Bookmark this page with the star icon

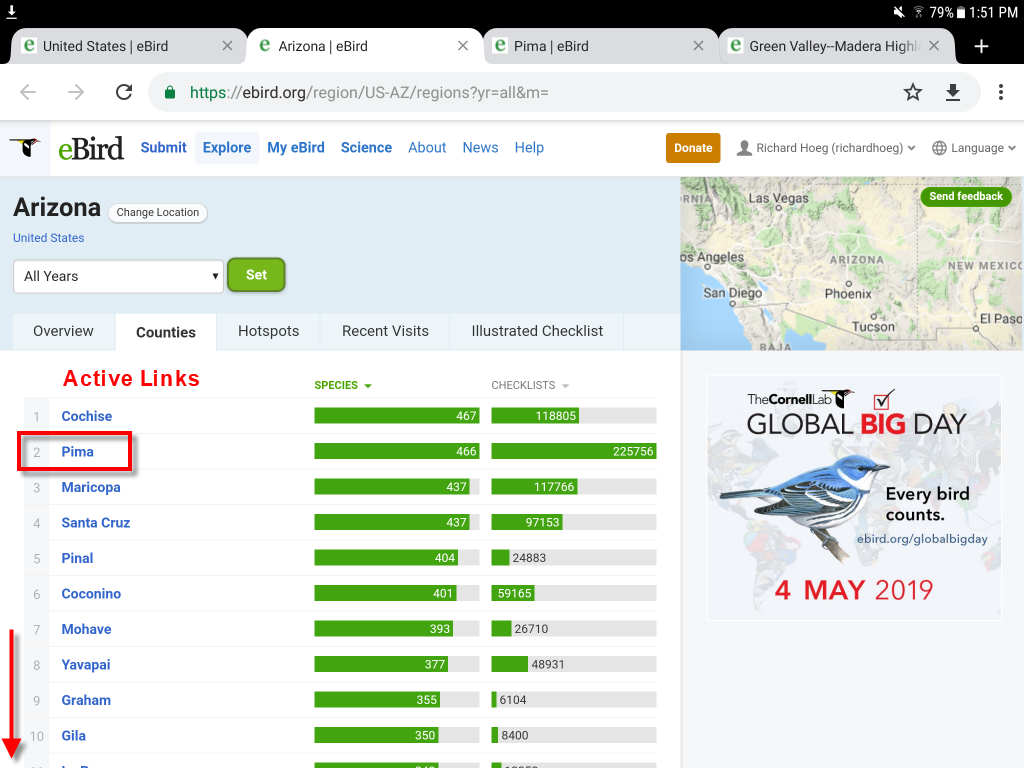[x=912, y=92]
